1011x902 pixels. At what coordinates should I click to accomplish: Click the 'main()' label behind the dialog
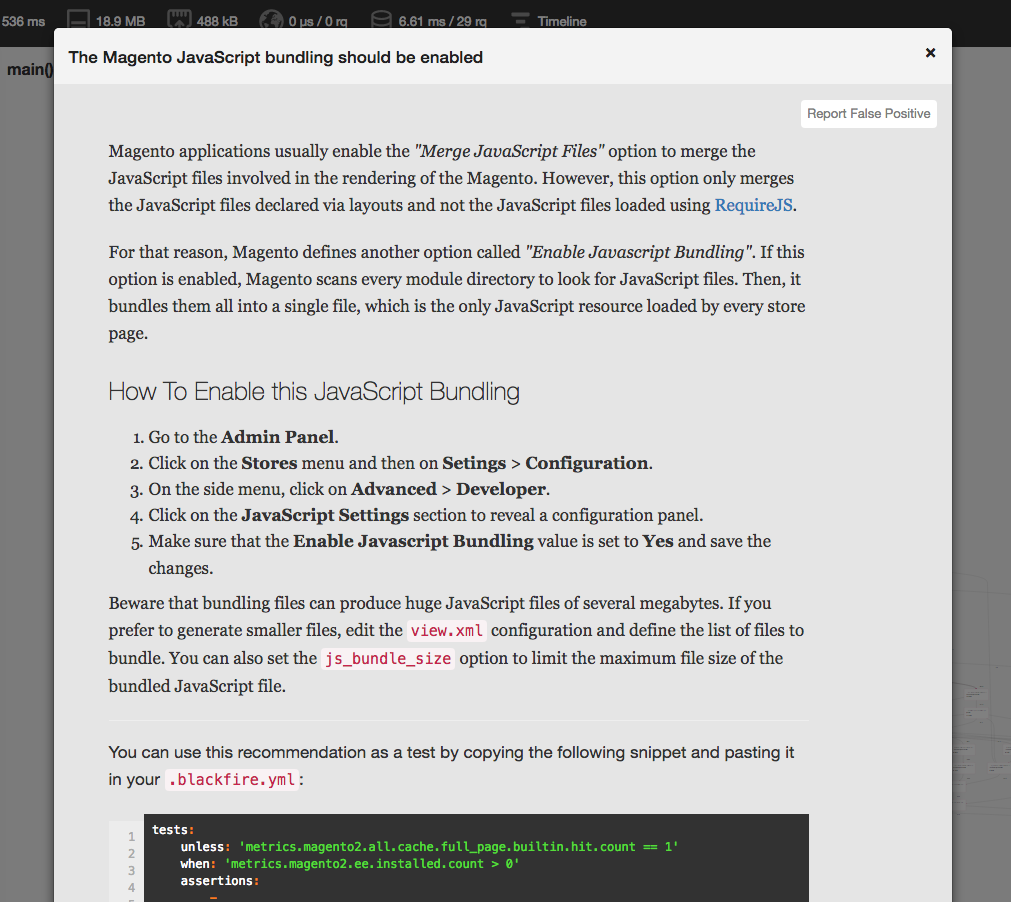(30, 69)
